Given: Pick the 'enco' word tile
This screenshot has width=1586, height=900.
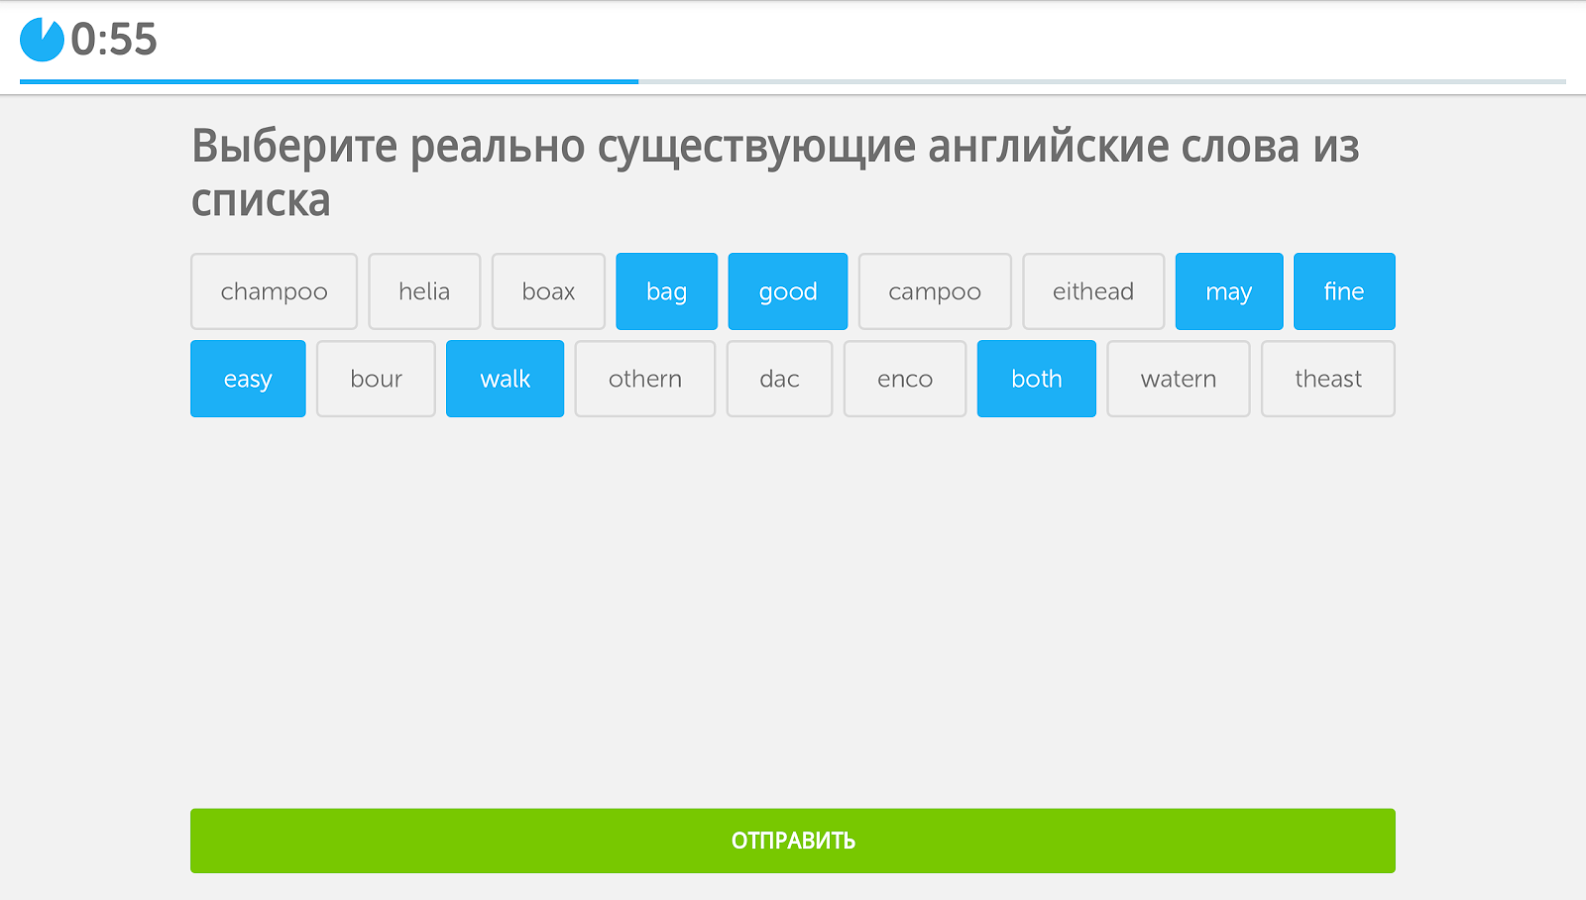Looking at the screenshot, I should (905, 379).
